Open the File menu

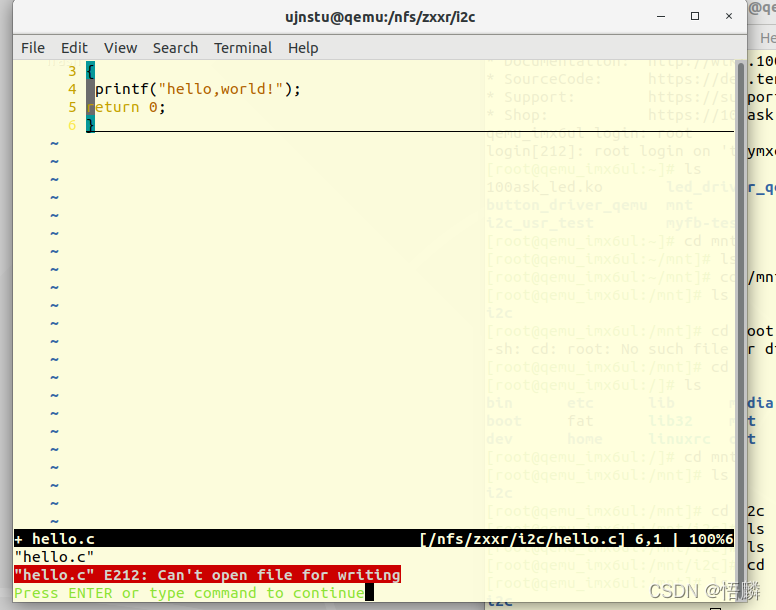click(x=33, y=48)
